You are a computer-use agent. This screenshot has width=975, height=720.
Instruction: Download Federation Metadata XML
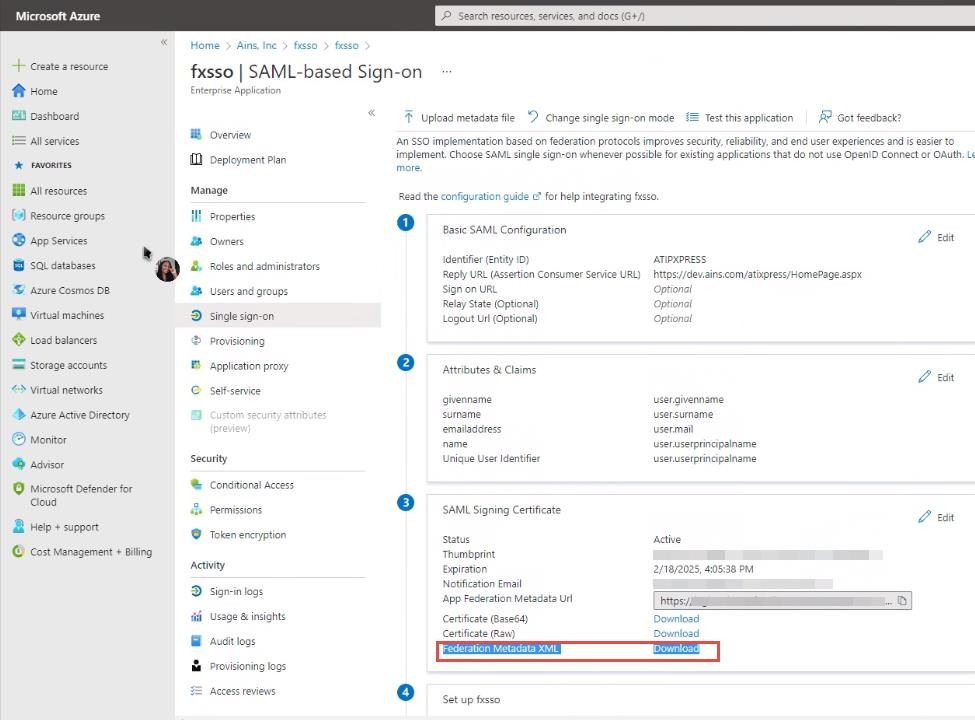(x=676, y=648)
